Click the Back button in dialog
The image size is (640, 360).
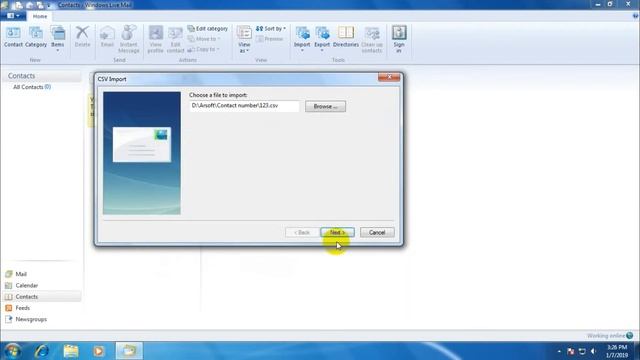pyautogui.click(x=302, y=232)
